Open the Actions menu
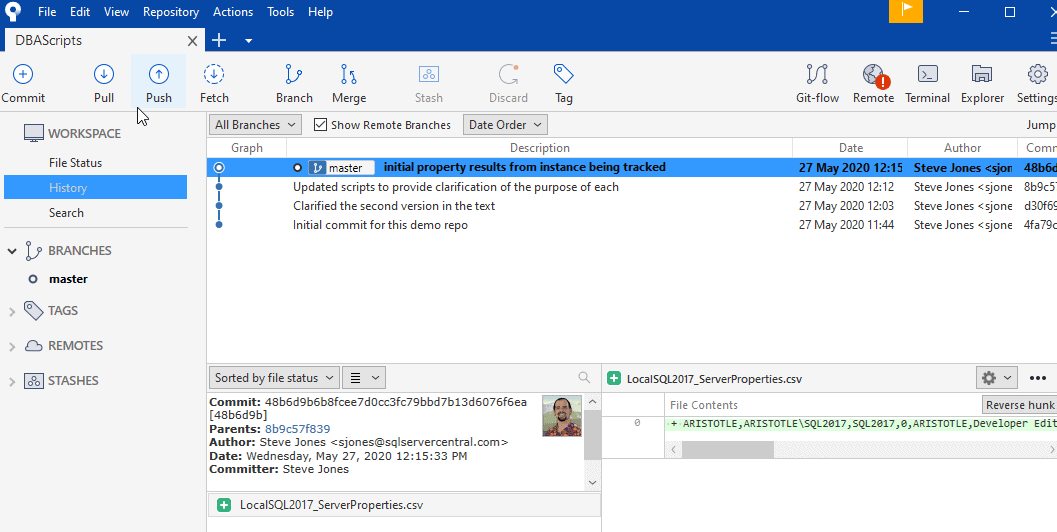The image size is (1057, 532). coord(233,12)
